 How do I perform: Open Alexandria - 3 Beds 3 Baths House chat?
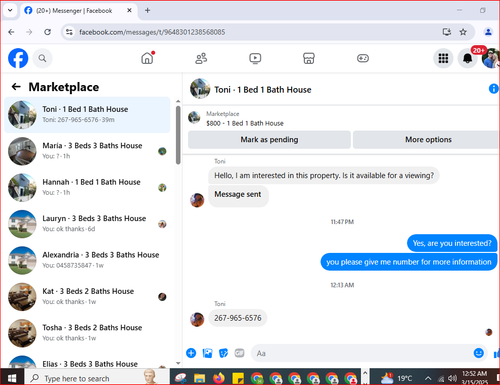87,260
